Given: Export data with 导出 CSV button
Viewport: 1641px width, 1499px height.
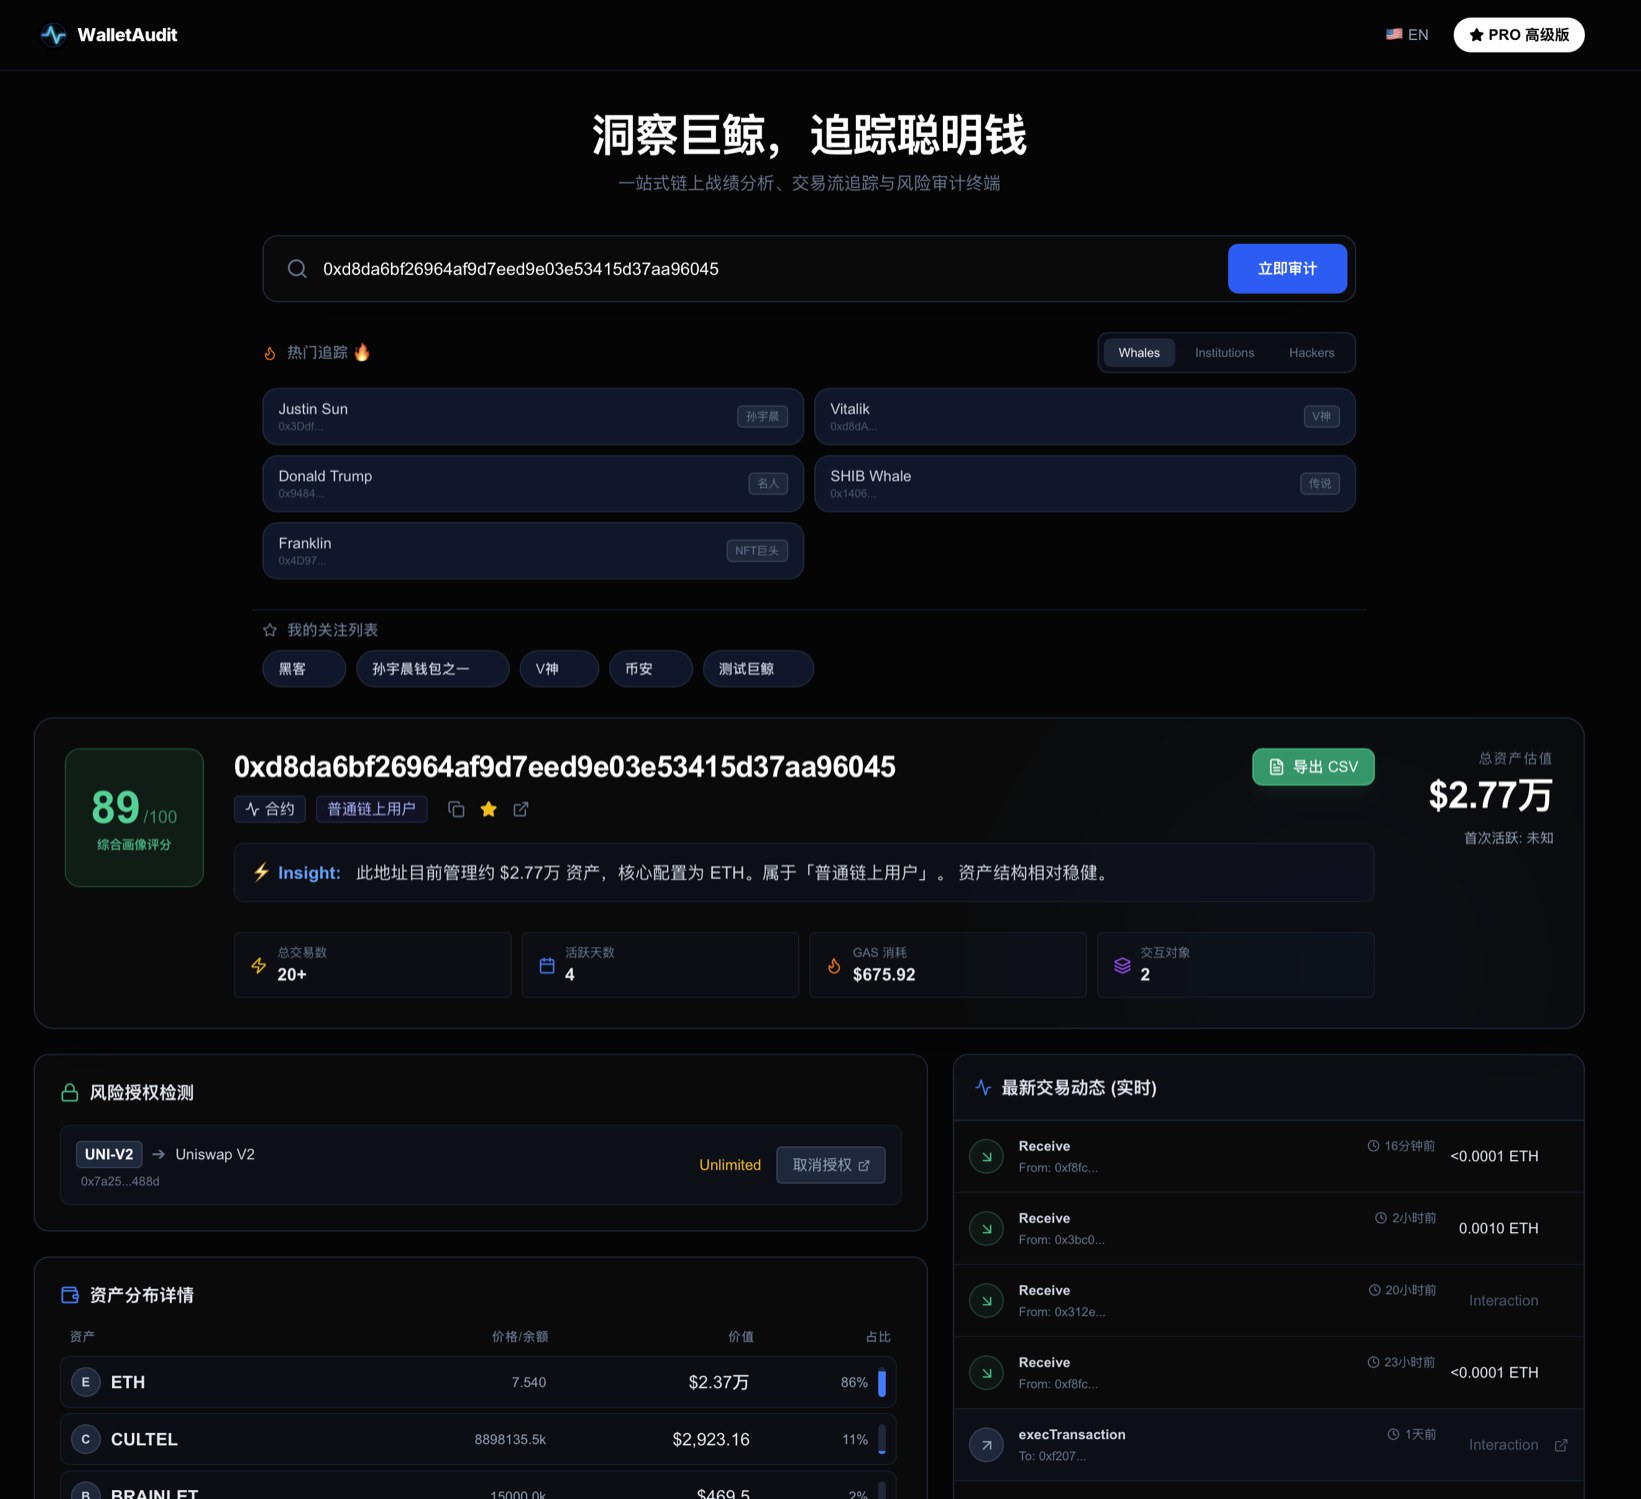Looking at the screenshot, I should pos(1313,767).
